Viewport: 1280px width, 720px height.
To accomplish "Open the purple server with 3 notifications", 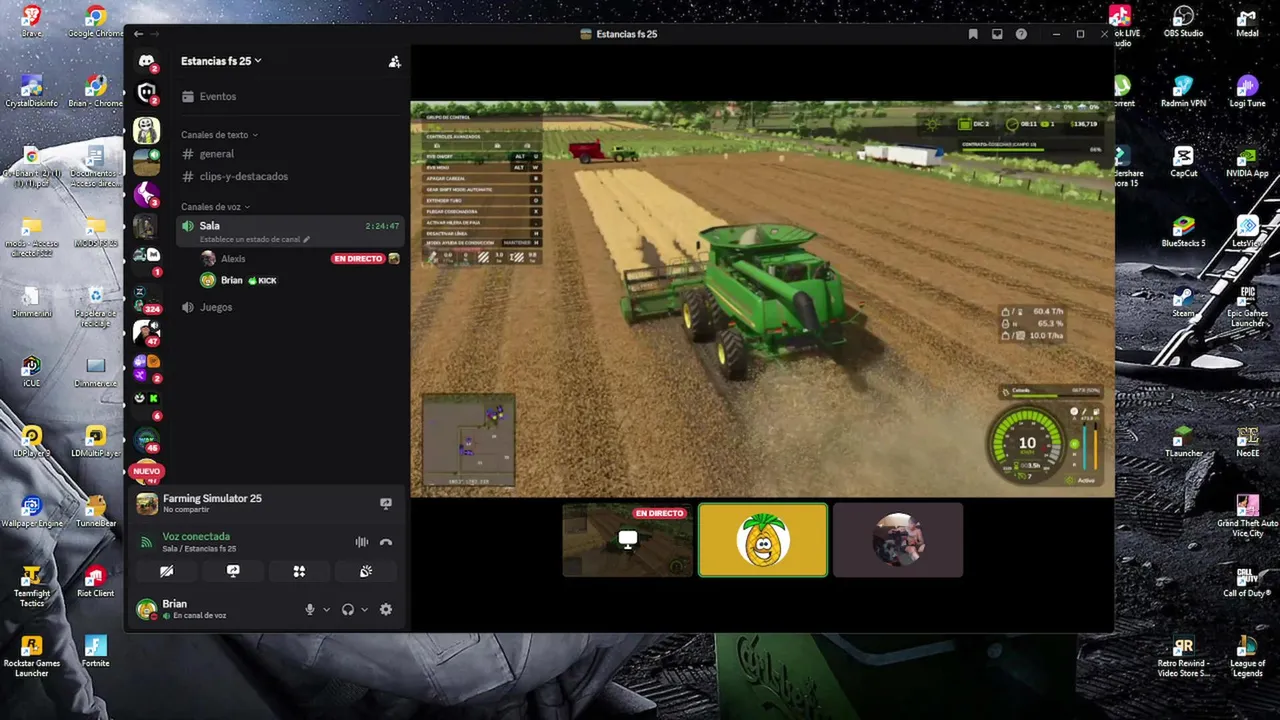I will 147,193.
